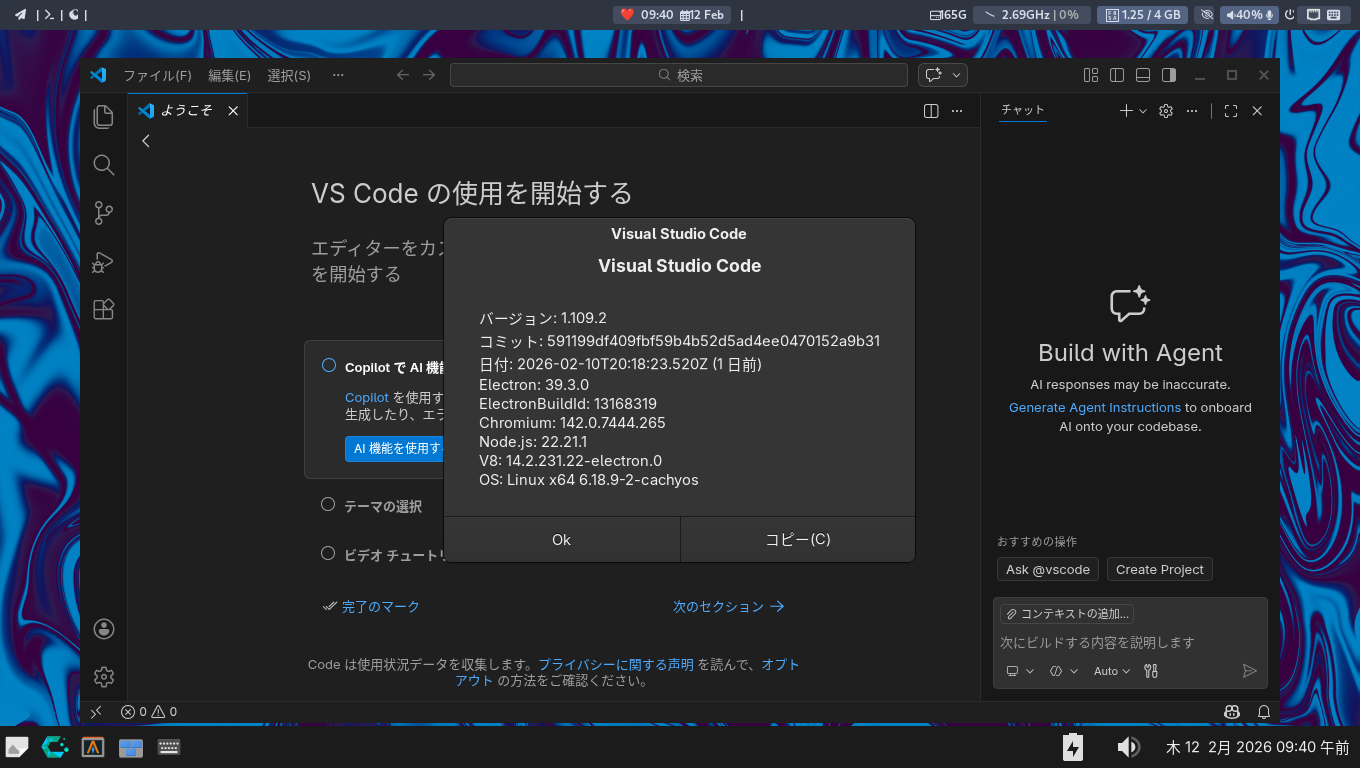Select the ビデオ チュートリアル step radio
1360x768 pixels.
click(x=328, y=553)
